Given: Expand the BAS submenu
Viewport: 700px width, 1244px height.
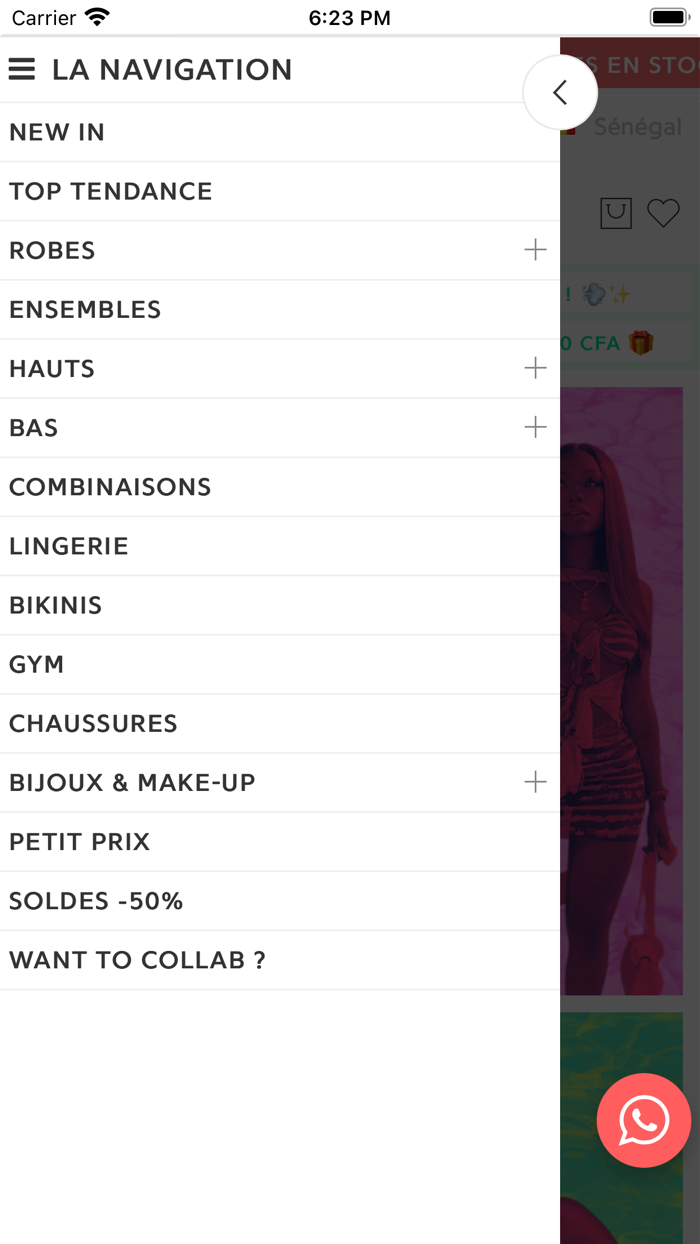Looking at the screenshot, I should pyautogui.click(x=535, y=427).
